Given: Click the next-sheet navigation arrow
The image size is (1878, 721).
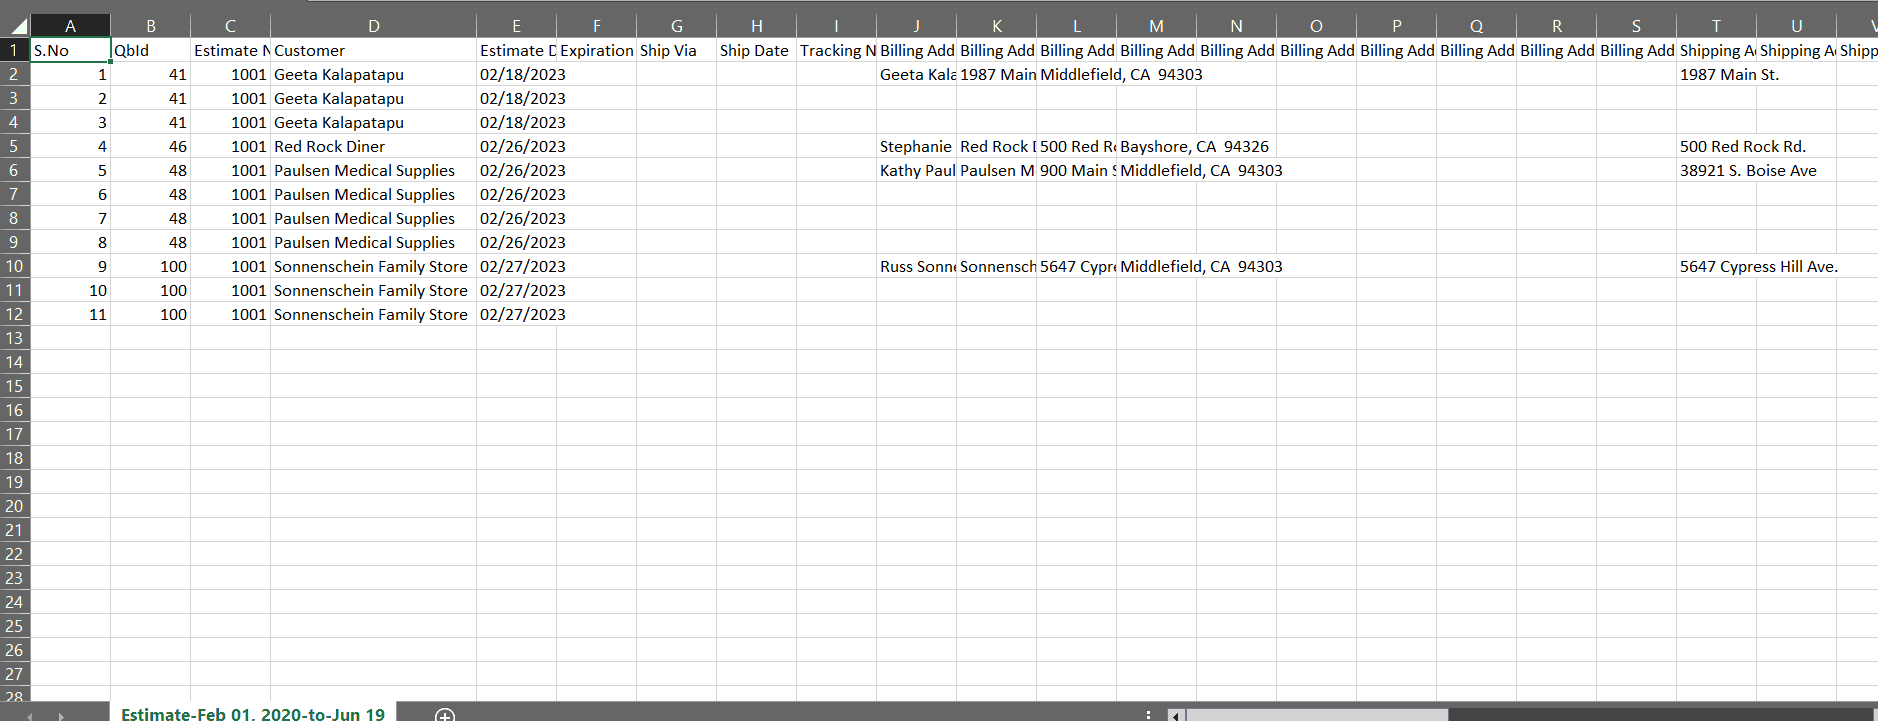Looking at the screenshot, I should point(61,716).
